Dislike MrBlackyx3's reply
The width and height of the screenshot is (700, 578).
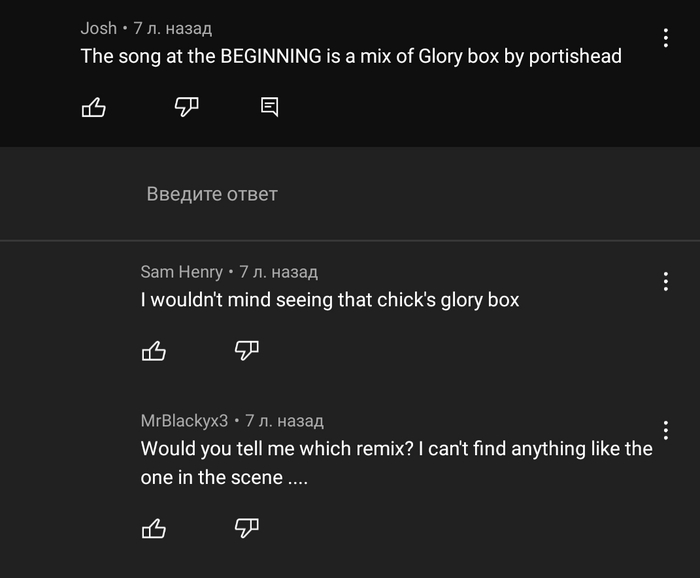pos(246,528)
